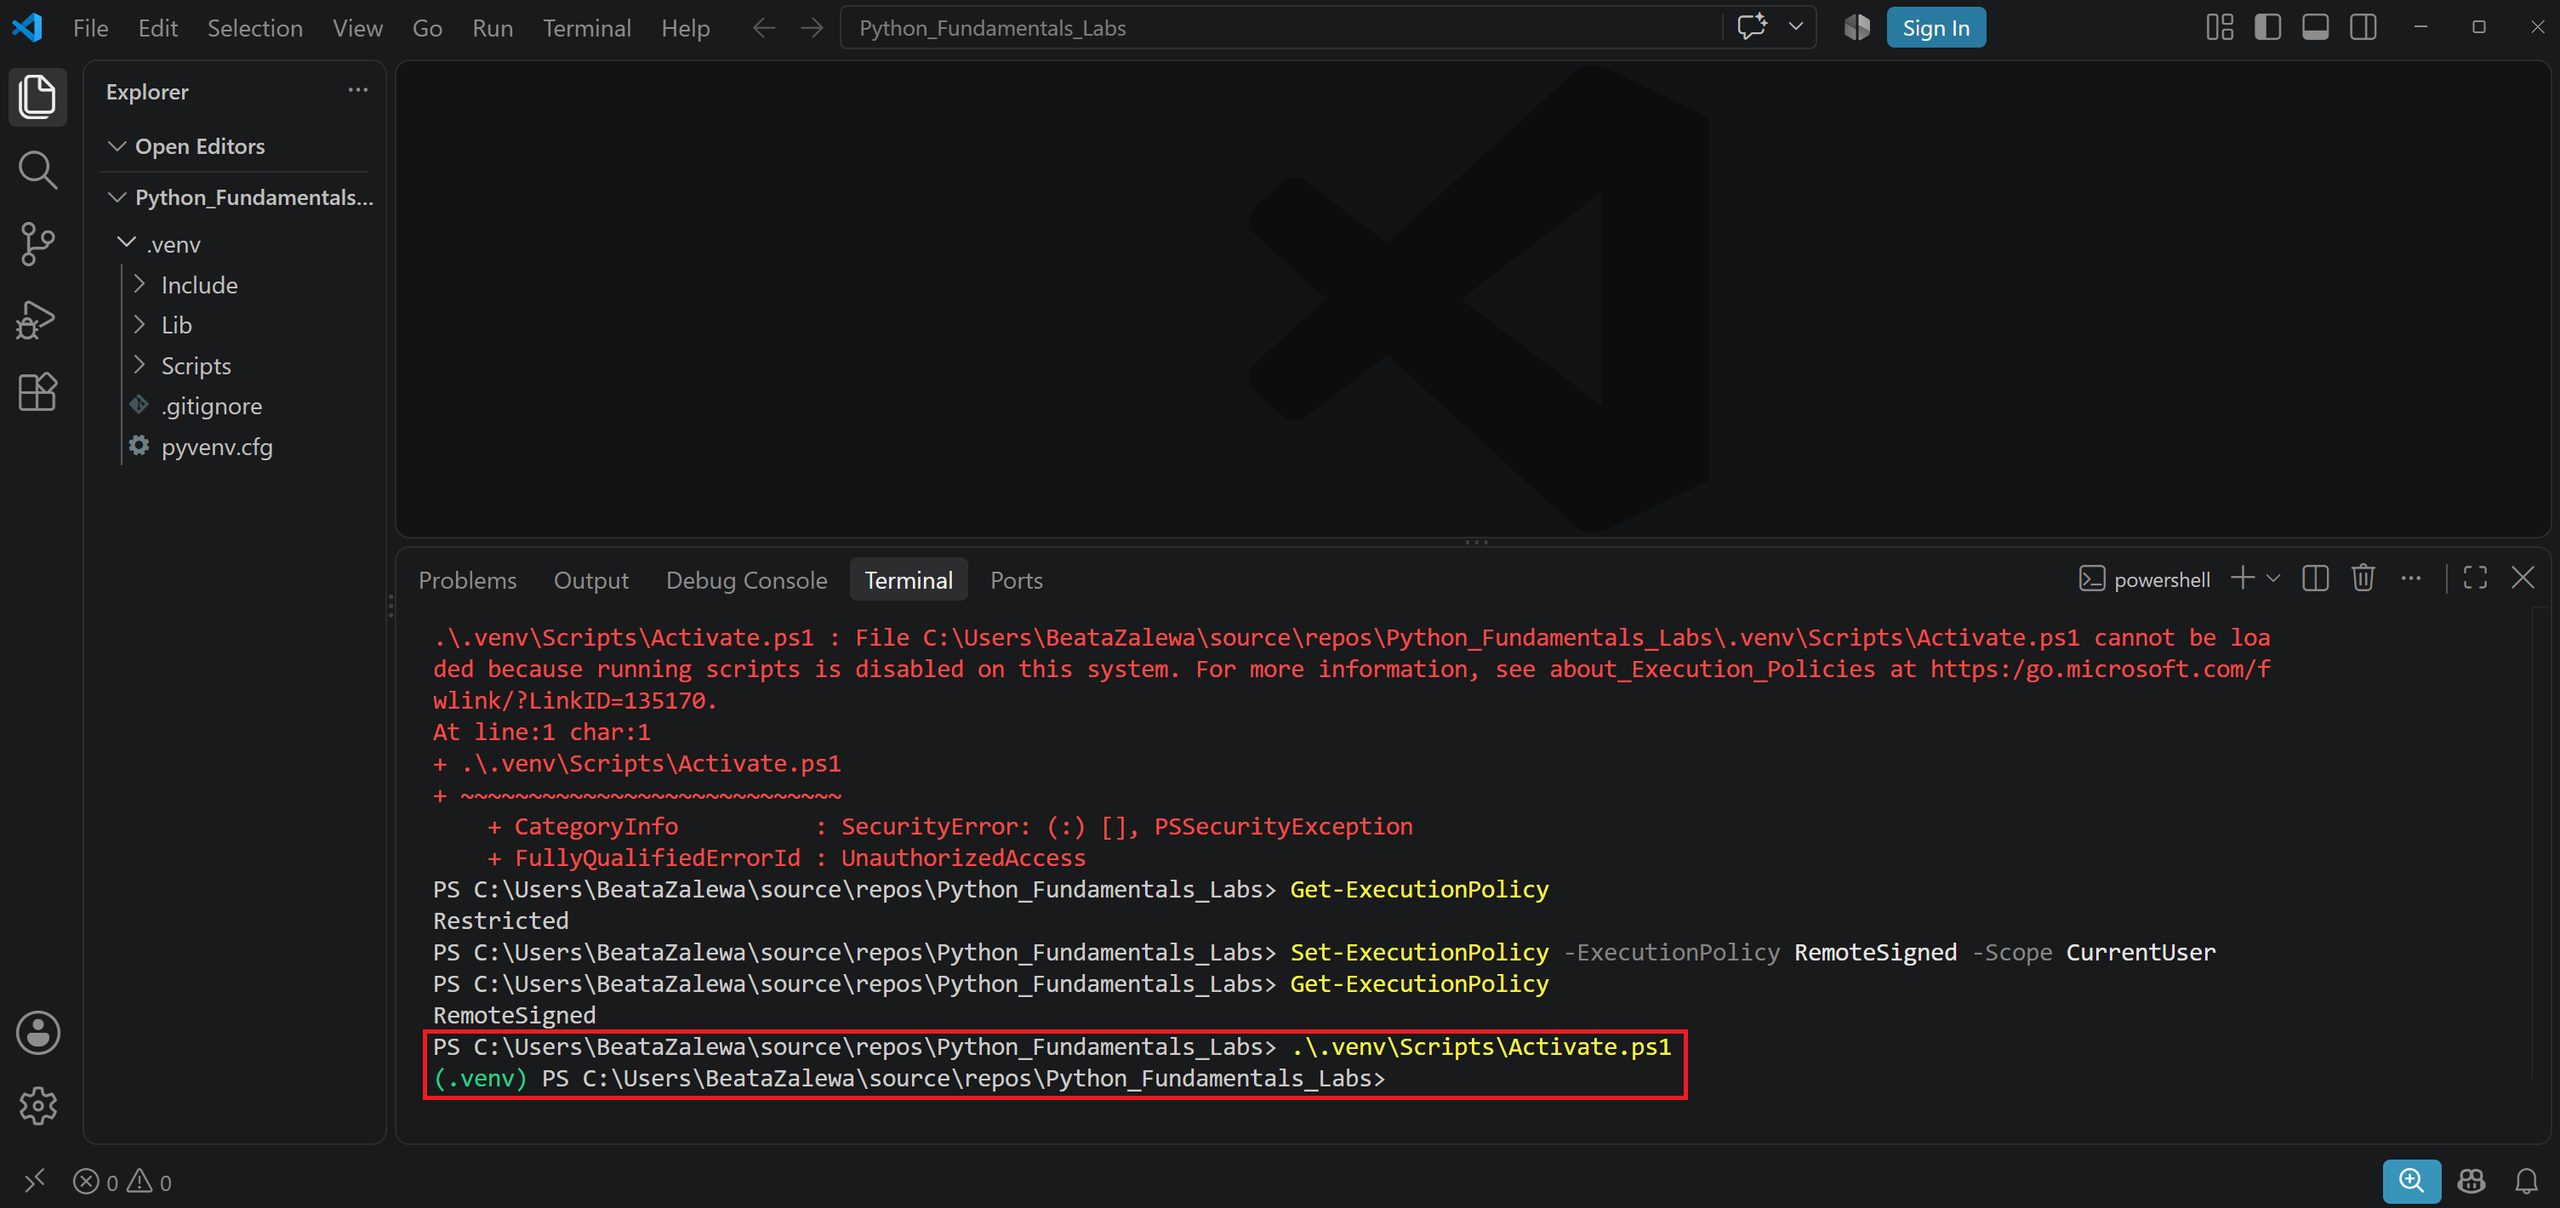This screenshot has width=2560, height=1208.
Task: Go back using navigation arrow
Action: click(x=764, y=28)
